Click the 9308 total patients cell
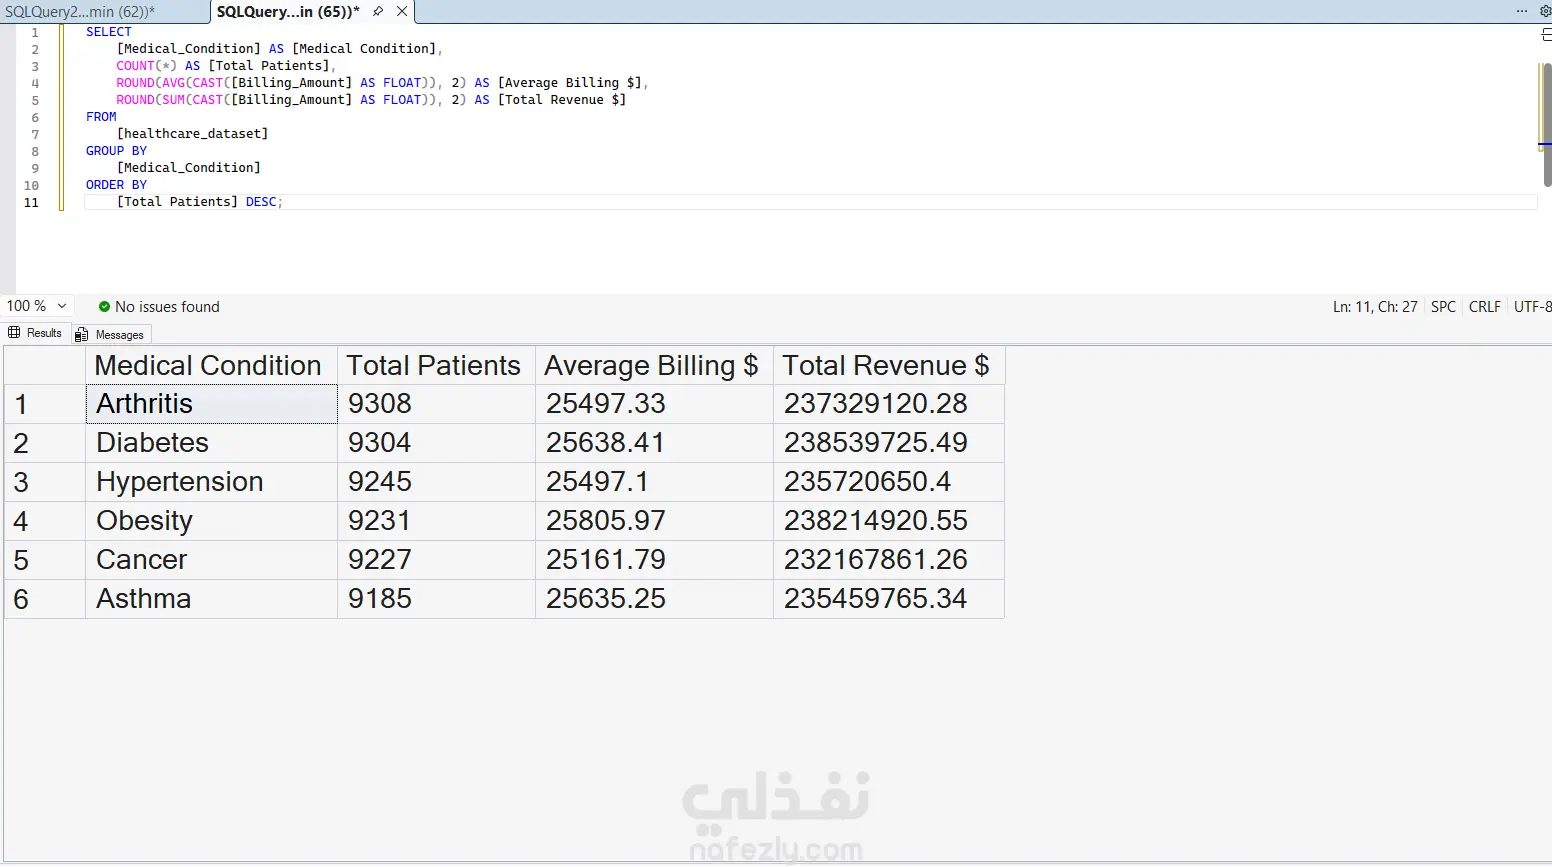Screen dimensions: 1552x867 pos(436,404)
